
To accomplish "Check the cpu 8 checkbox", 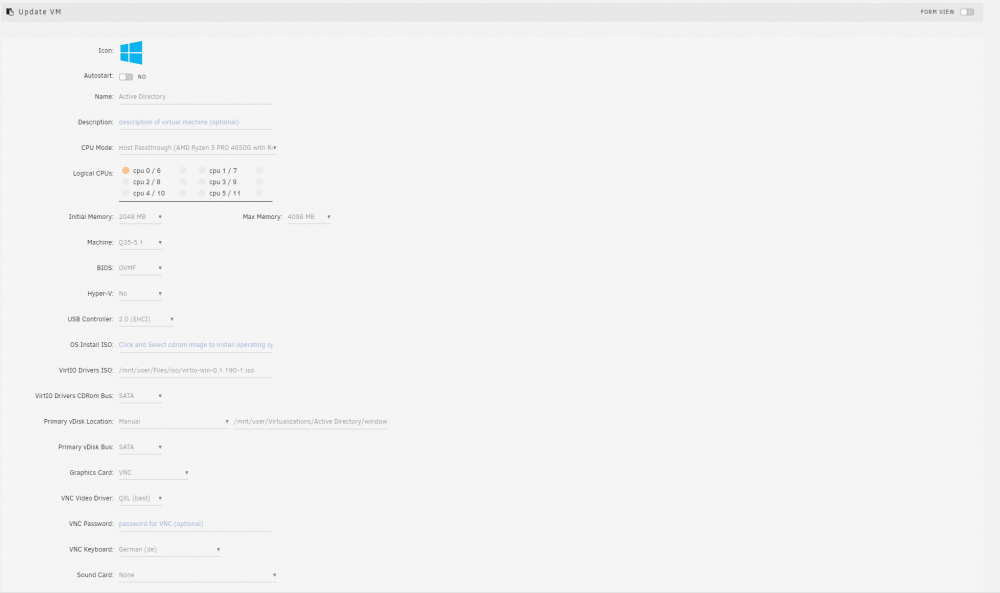I will point(183,182).
